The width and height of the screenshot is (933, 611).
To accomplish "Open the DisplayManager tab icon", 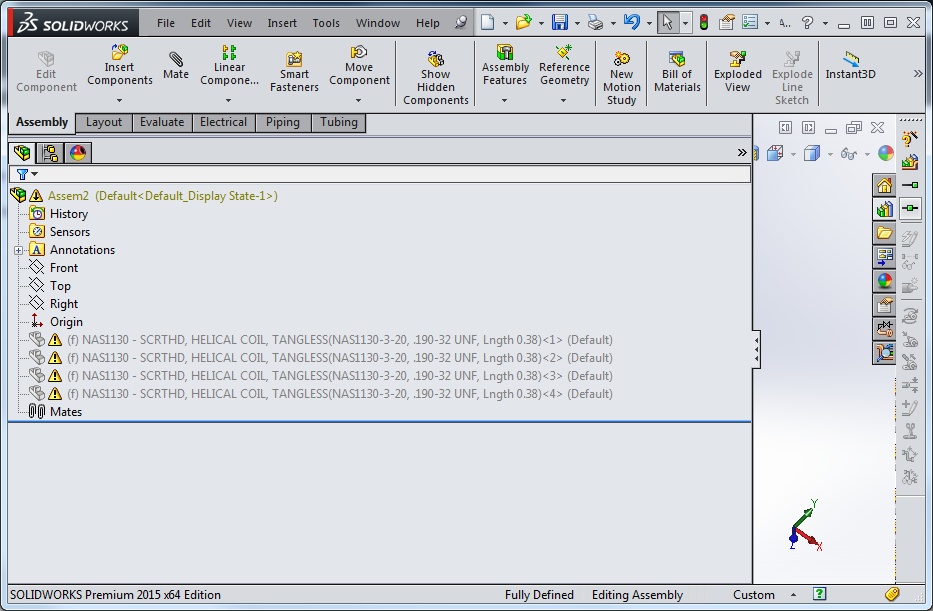I will coord(78,153).
